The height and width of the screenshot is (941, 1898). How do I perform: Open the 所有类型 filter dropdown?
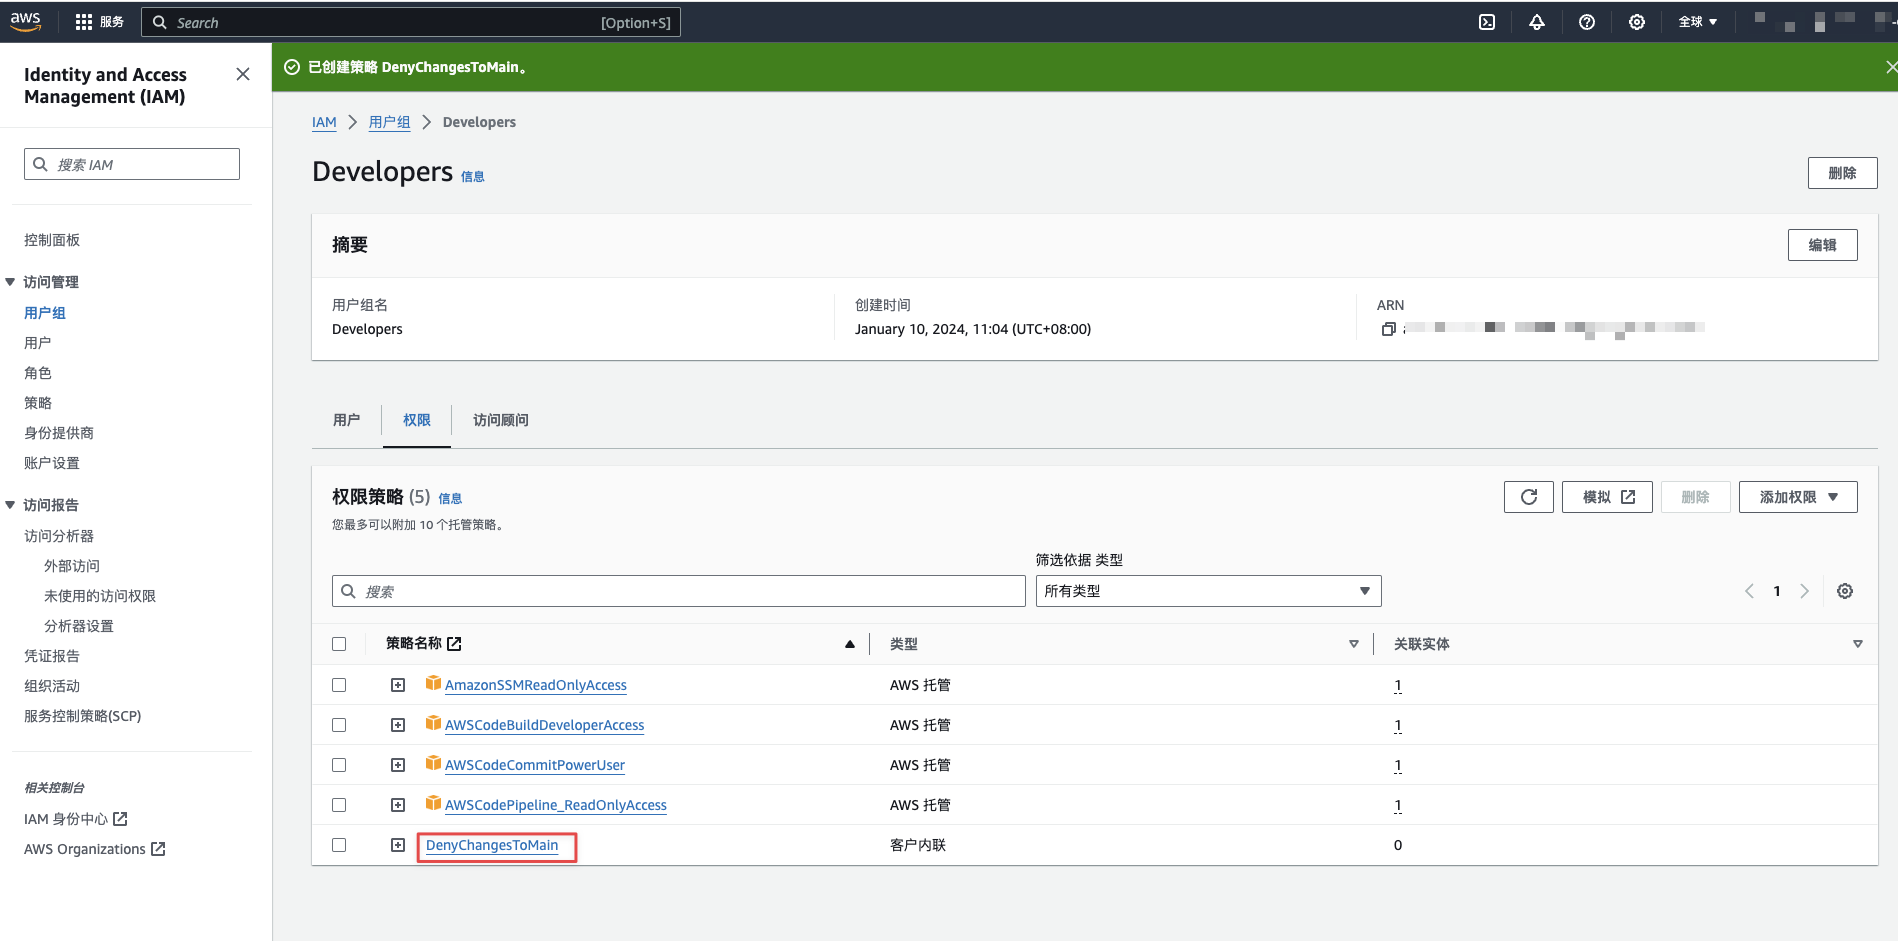(1208, 591)
